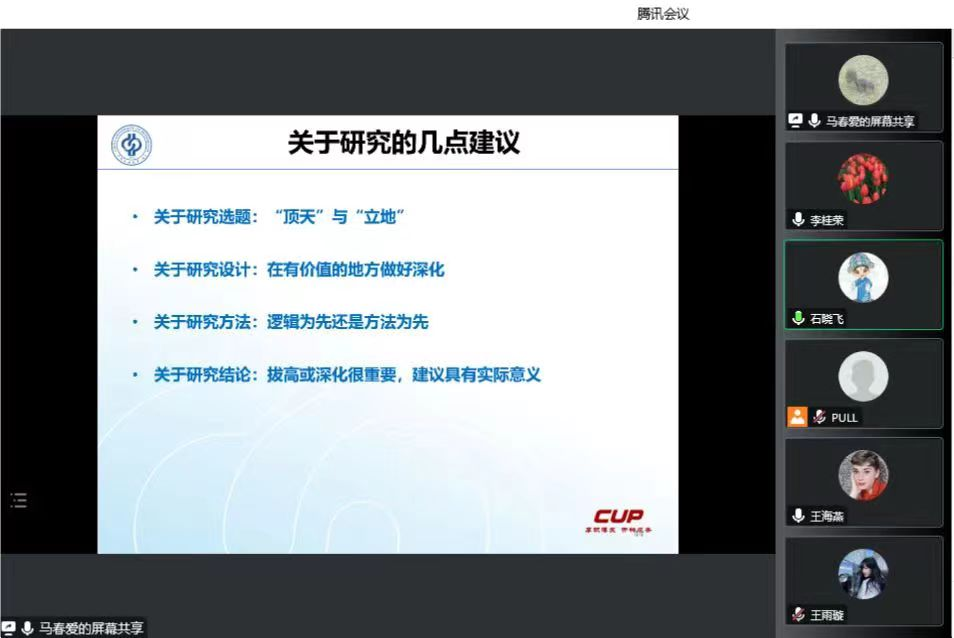Select the top 马春爱 screen share avatar
This screenshot has width=954, height=638.
point(863,80)
